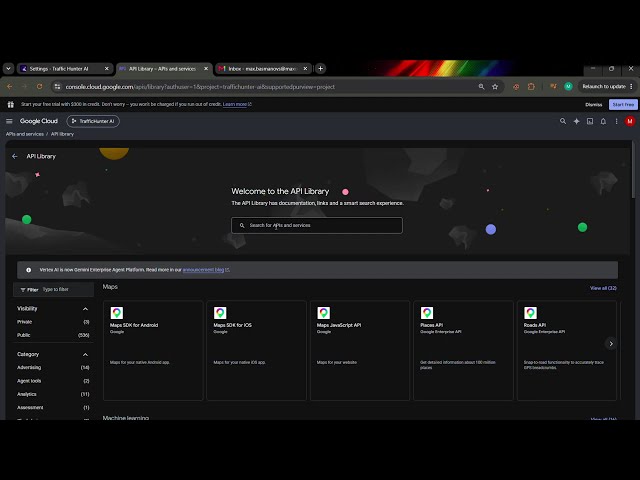Click the page vertical scrollbar
Screen dimensions: 640x480
click(x=633, y=169)
